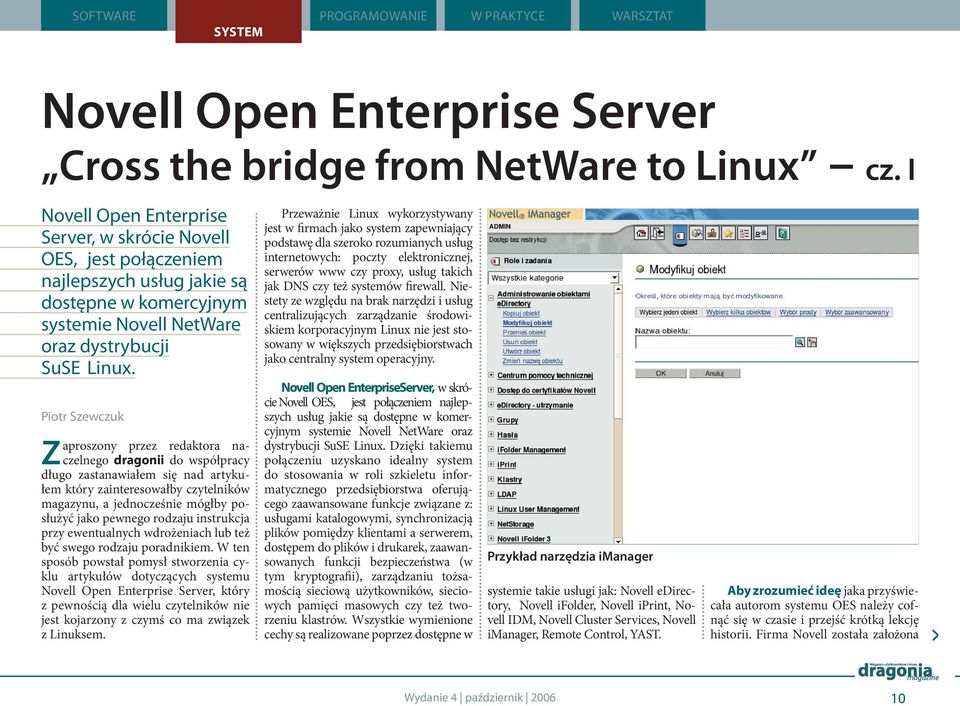Expand the iFolder Management node
Screen dimensions: 960x706
491,449
